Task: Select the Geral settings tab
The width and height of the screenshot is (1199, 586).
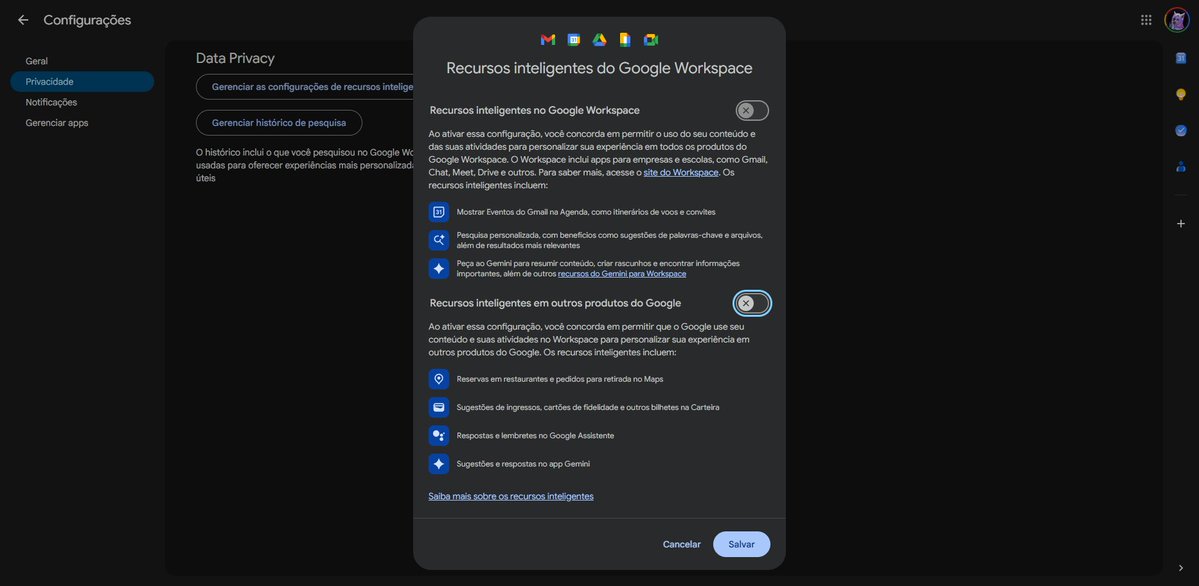Action: (37, 61)
